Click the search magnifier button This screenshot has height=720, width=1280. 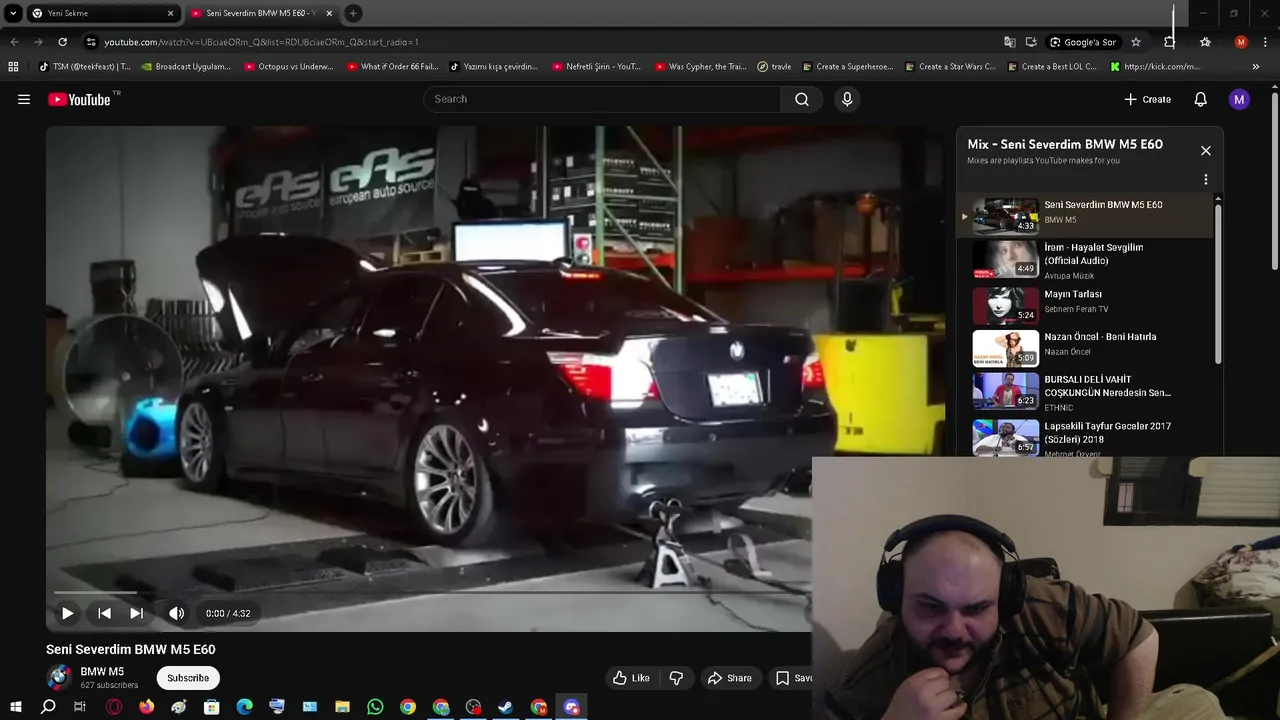(x=802, y=99)
